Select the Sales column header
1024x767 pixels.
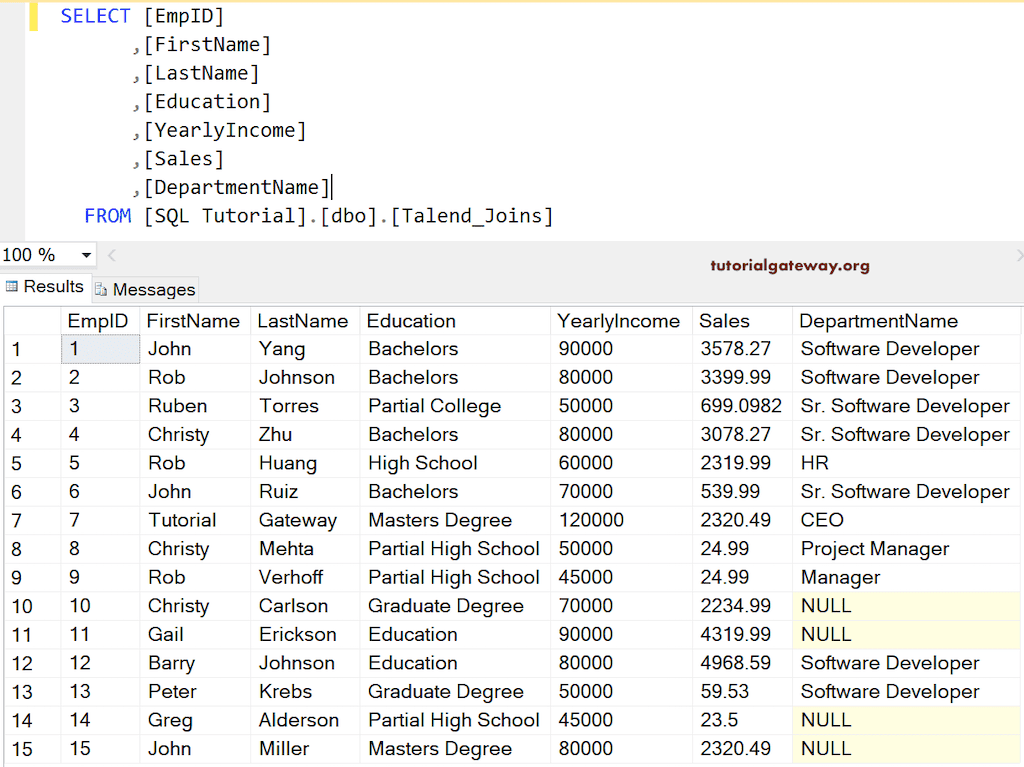click(742, 321)
